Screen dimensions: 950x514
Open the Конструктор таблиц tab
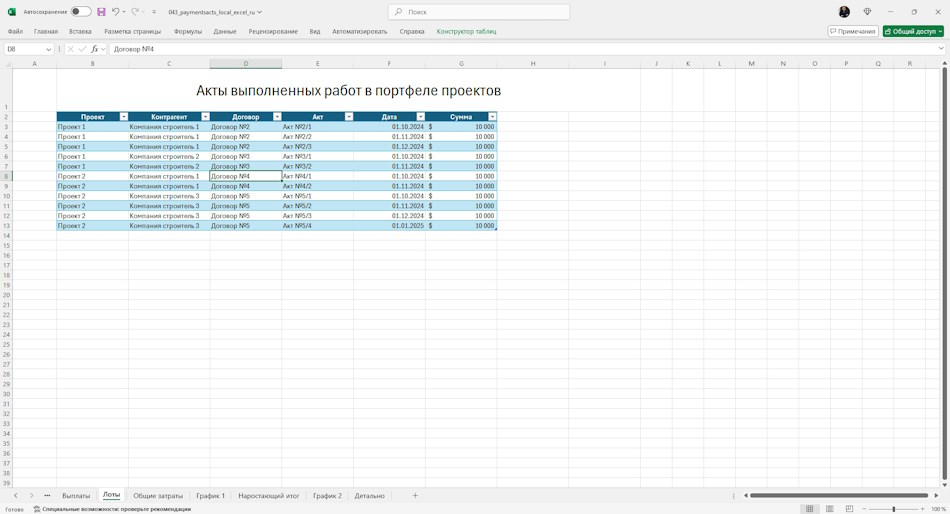point(467,31)
